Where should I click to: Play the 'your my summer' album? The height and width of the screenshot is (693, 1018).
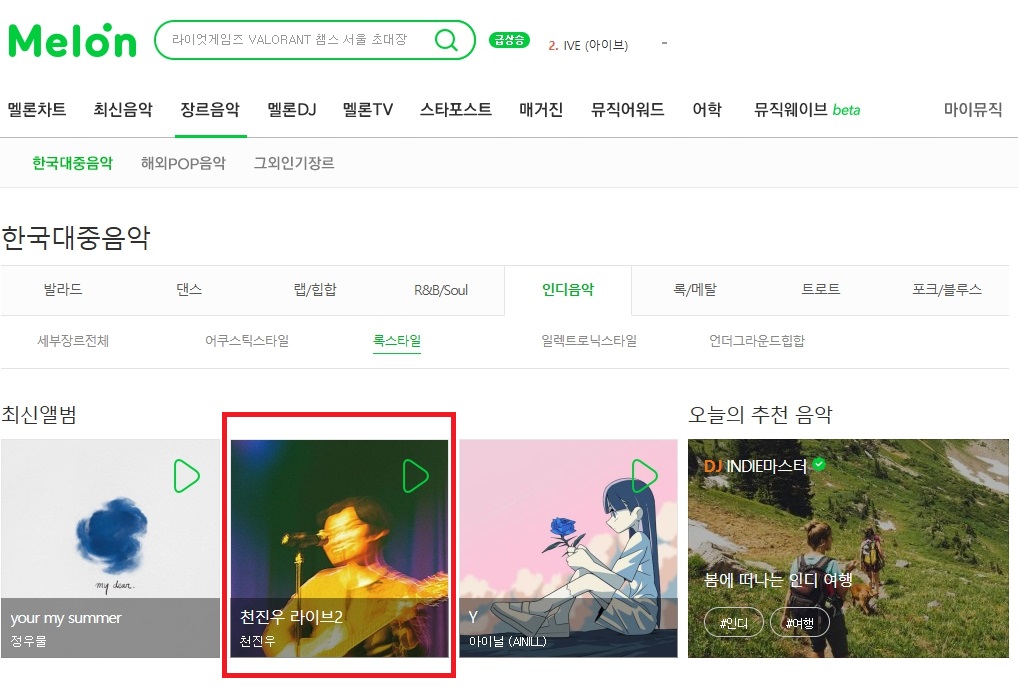click(186, 475)
